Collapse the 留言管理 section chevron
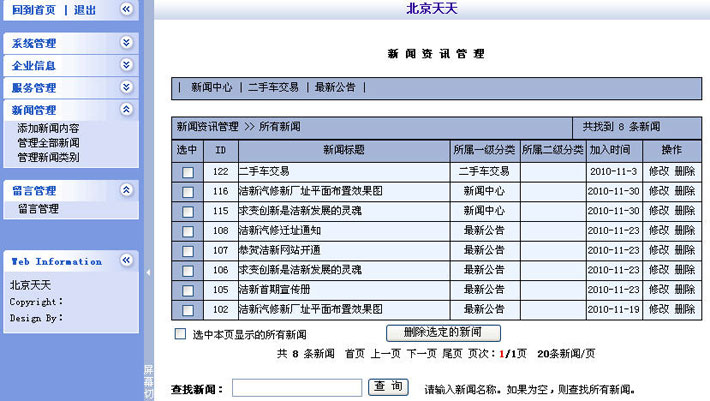The width and height of the screenshot is (710, 401). [x=126, y=189]
